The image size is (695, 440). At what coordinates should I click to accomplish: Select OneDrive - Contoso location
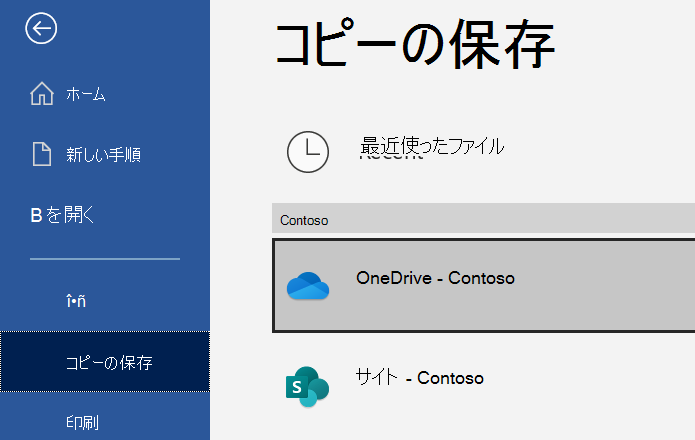click(484, 285)
